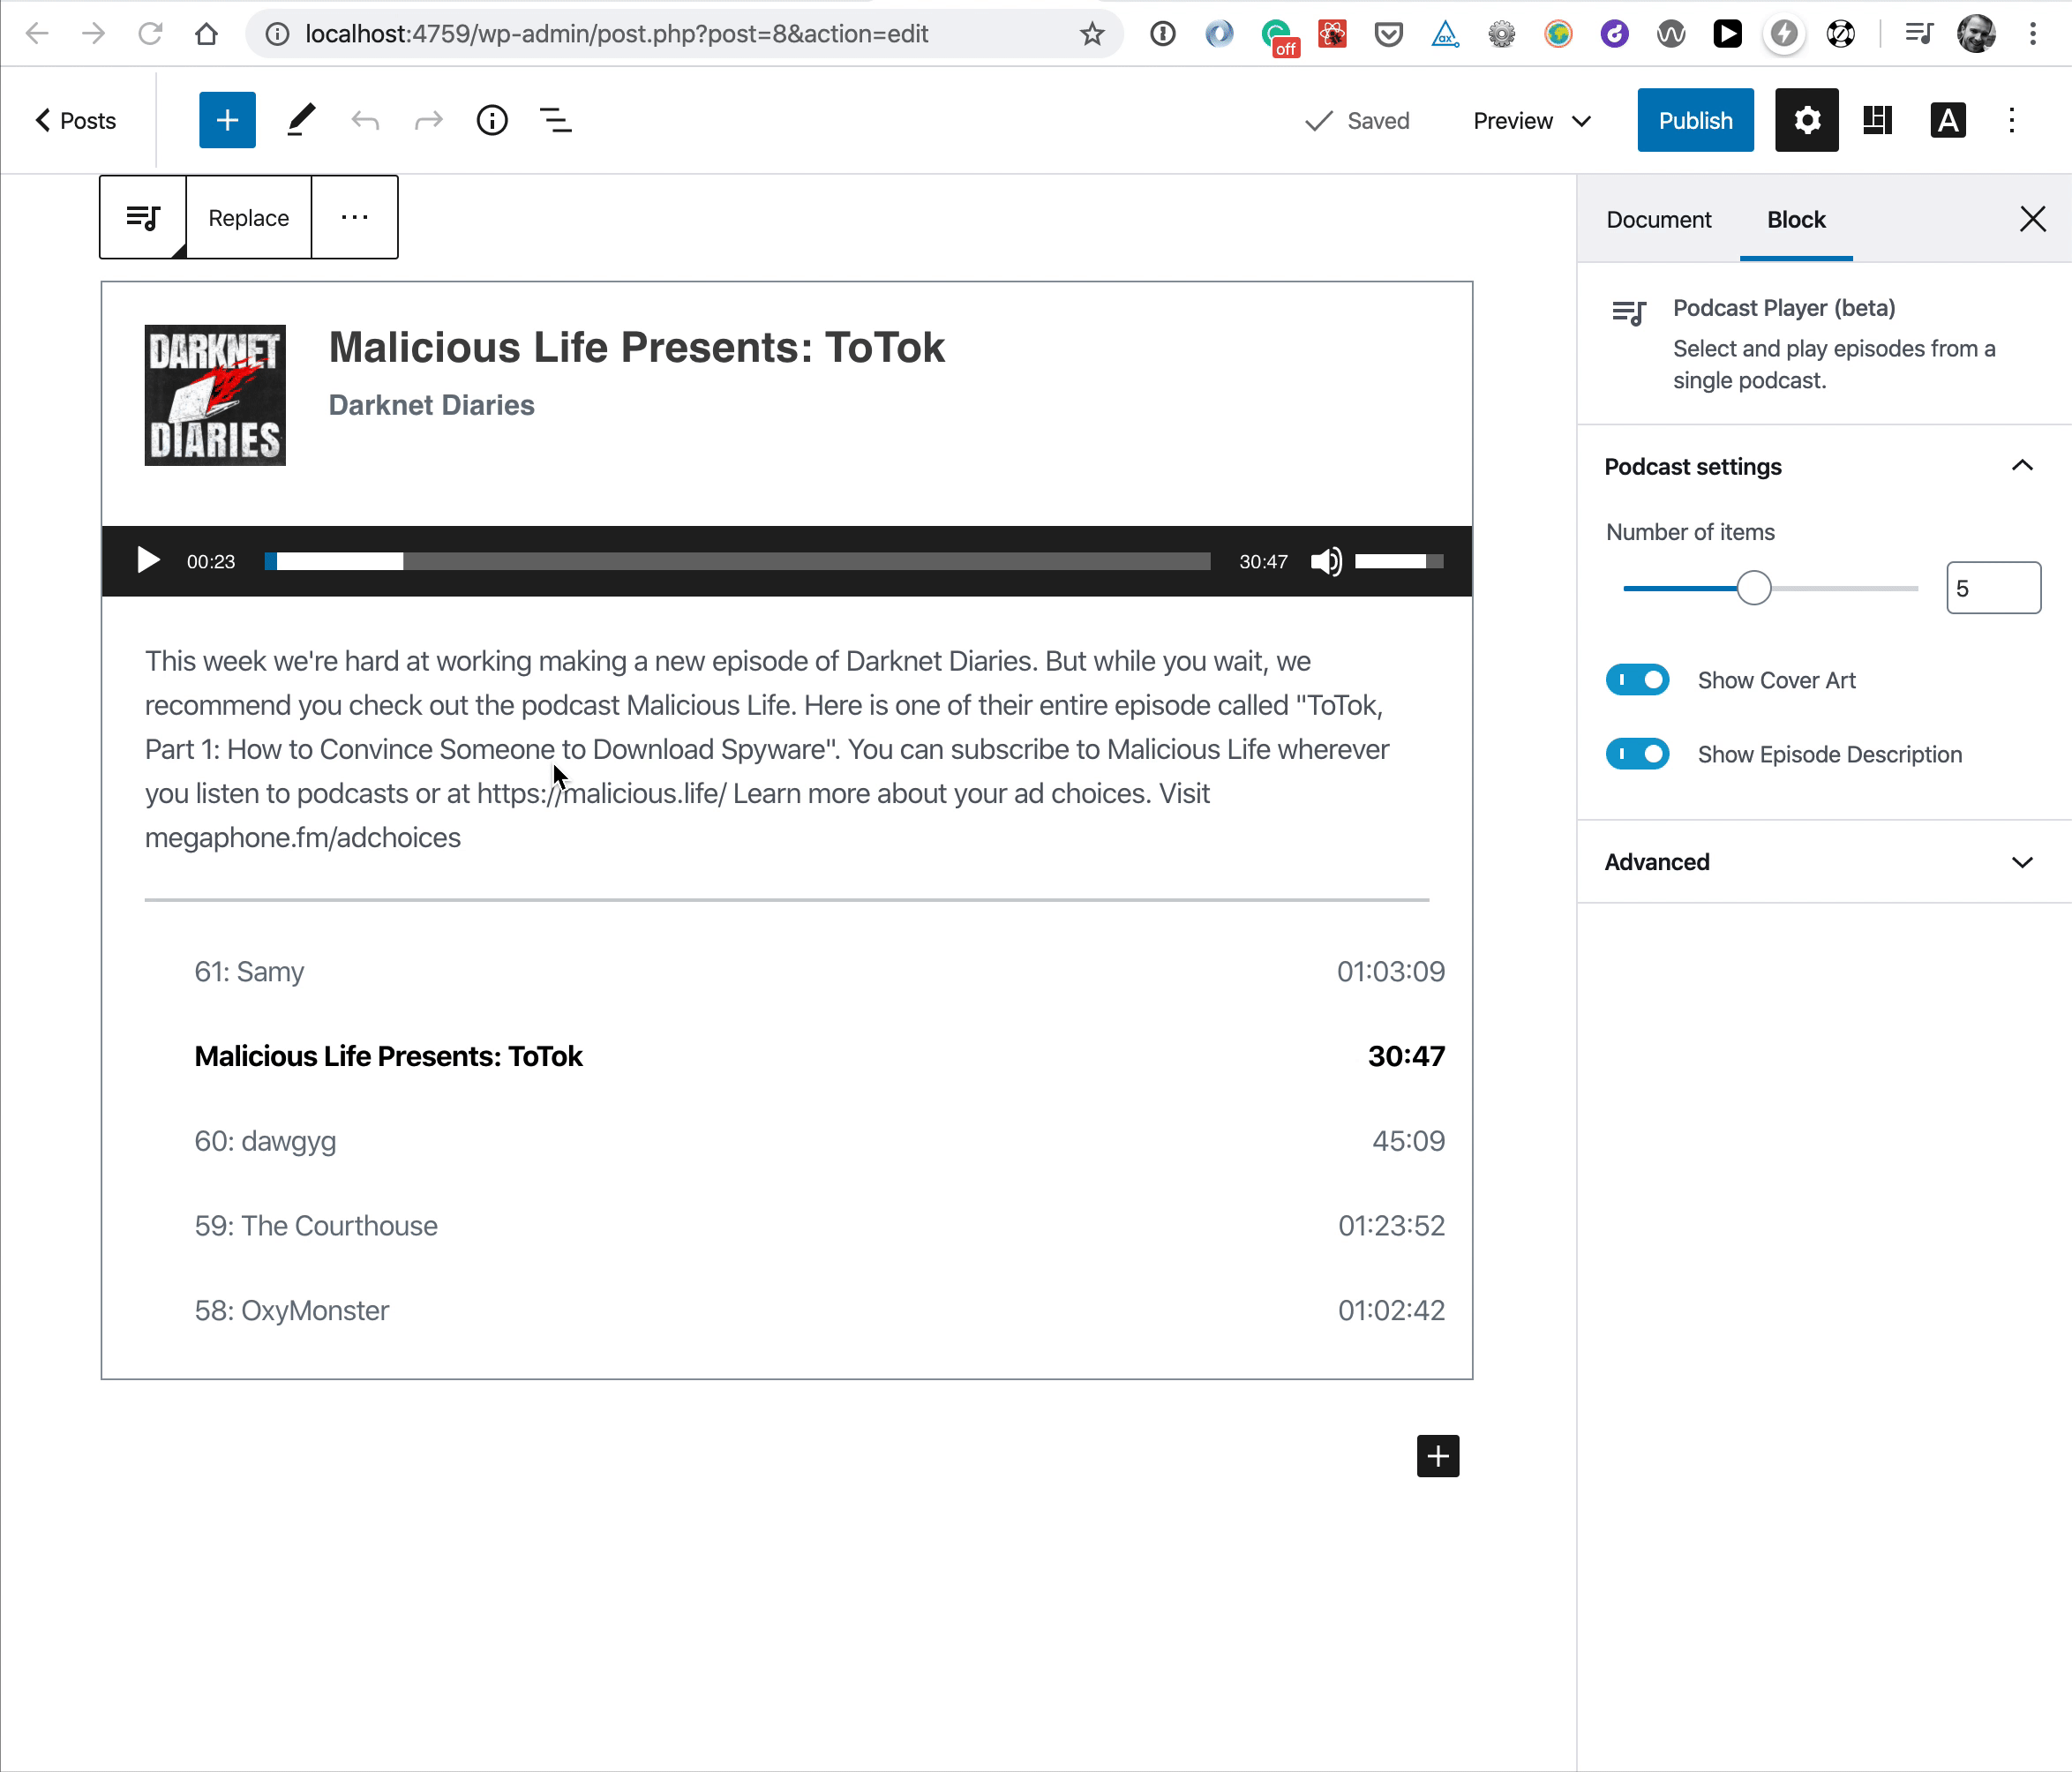Toggle the settings gear sidebar
The height and width of the screenshot is (1772, 2072).
point(1806,121)
